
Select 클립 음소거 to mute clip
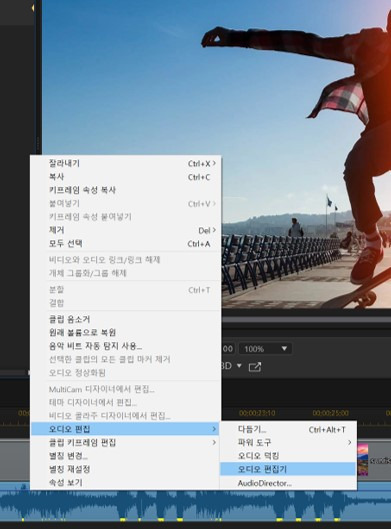125,319
